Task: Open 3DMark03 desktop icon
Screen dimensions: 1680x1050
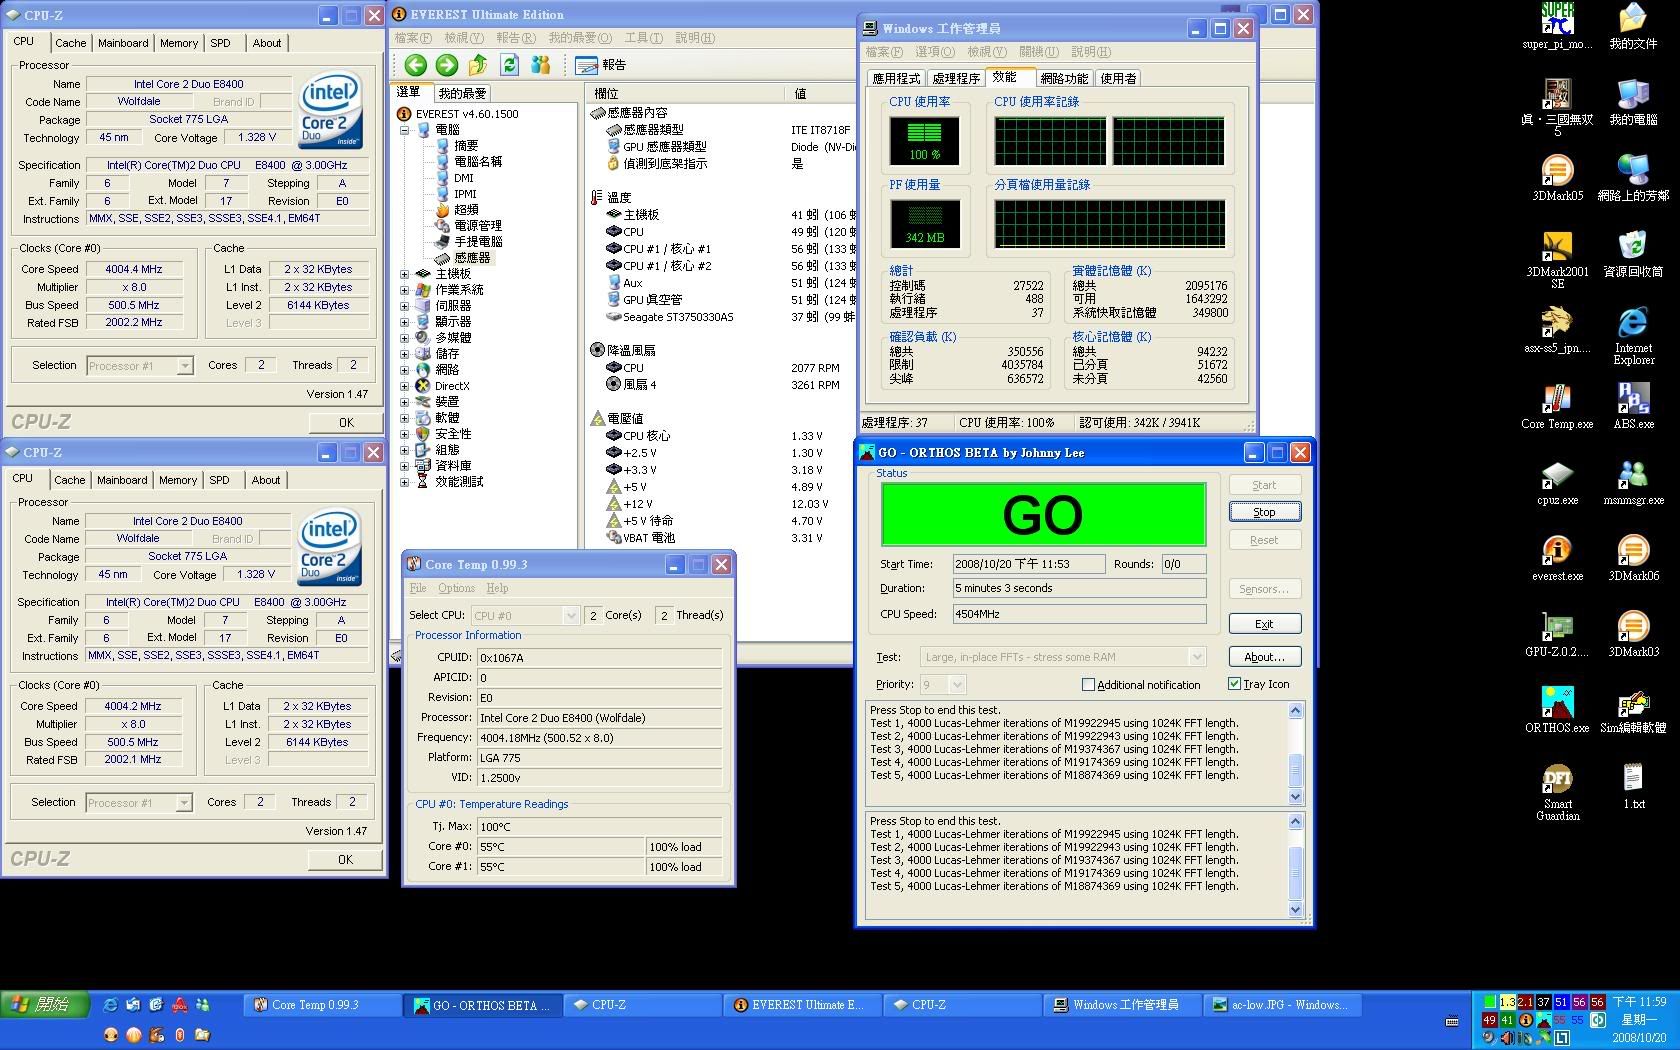Action: point(1633,634)
